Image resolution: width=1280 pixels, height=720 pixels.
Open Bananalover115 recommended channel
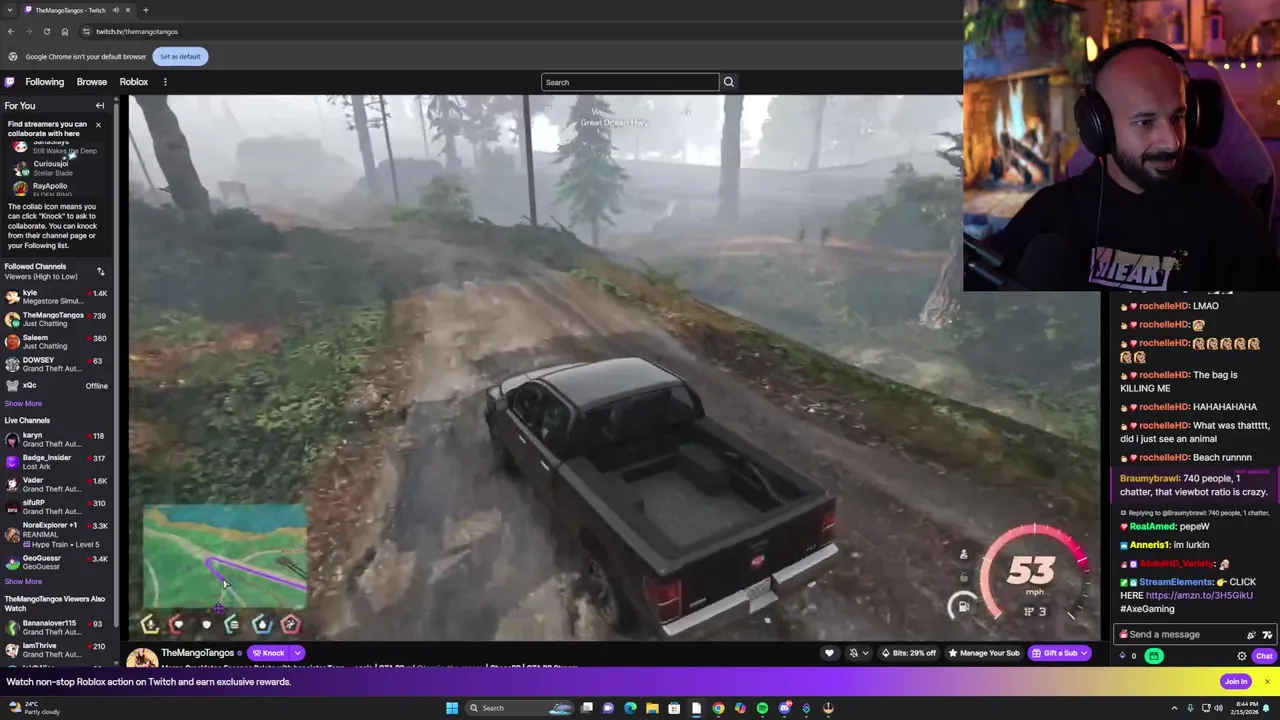[x=55, y=628]
